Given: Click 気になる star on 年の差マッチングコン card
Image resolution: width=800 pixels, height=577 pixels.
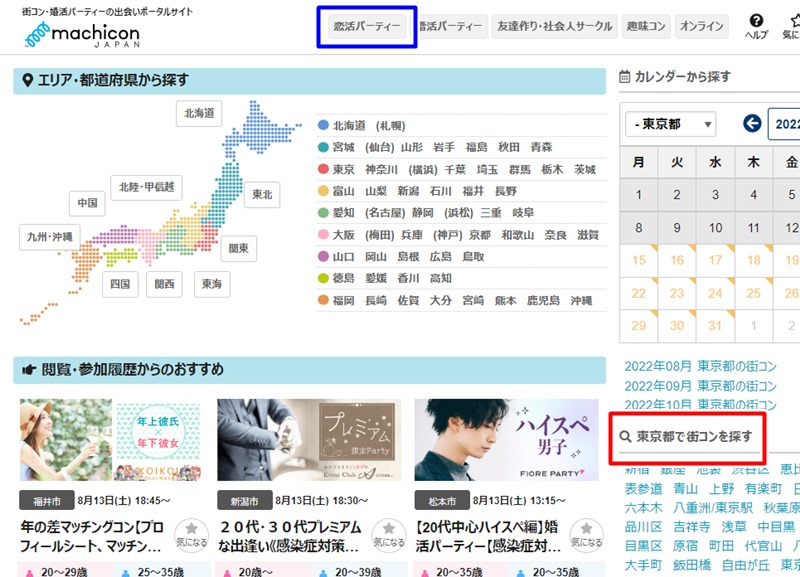Looking at the screenshot, I should (191, 534).
